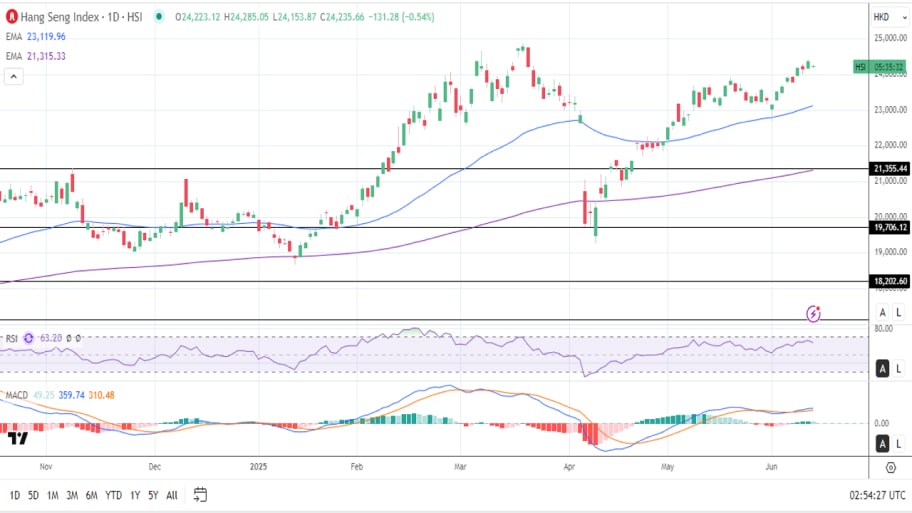This screenshot has width=912, height=513.
Task: Open chart settings gear on time axis
Action: tap(890, 467)
